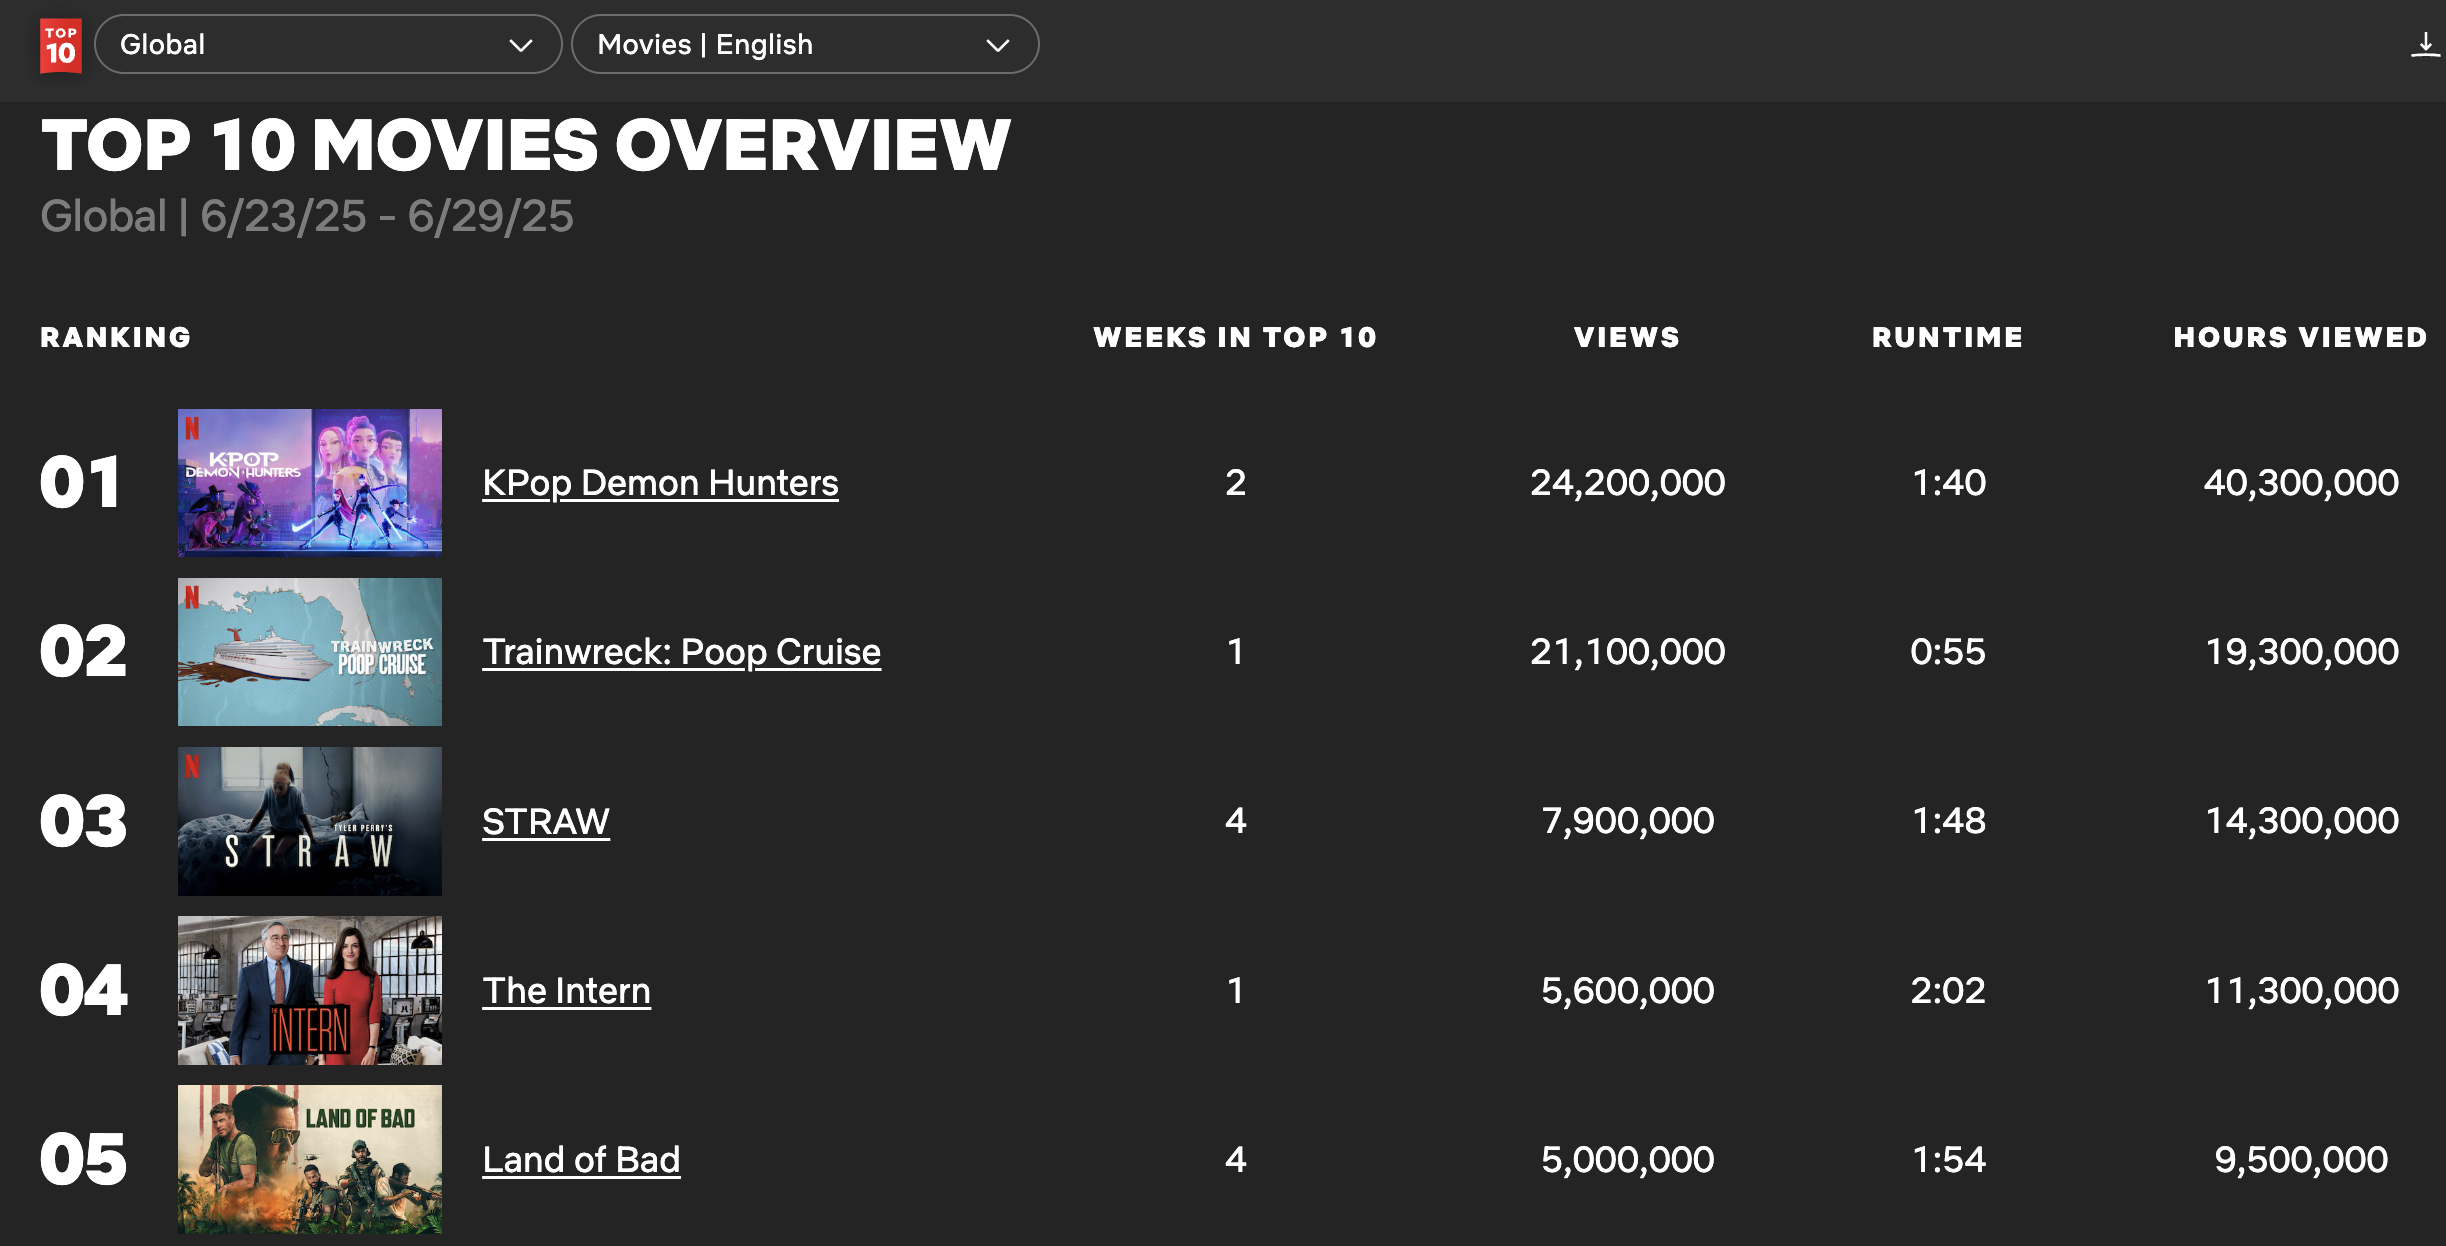Click the Netflix Top 10 logo icon
The image size is (2446, 1246).
[x=60, y=45]
